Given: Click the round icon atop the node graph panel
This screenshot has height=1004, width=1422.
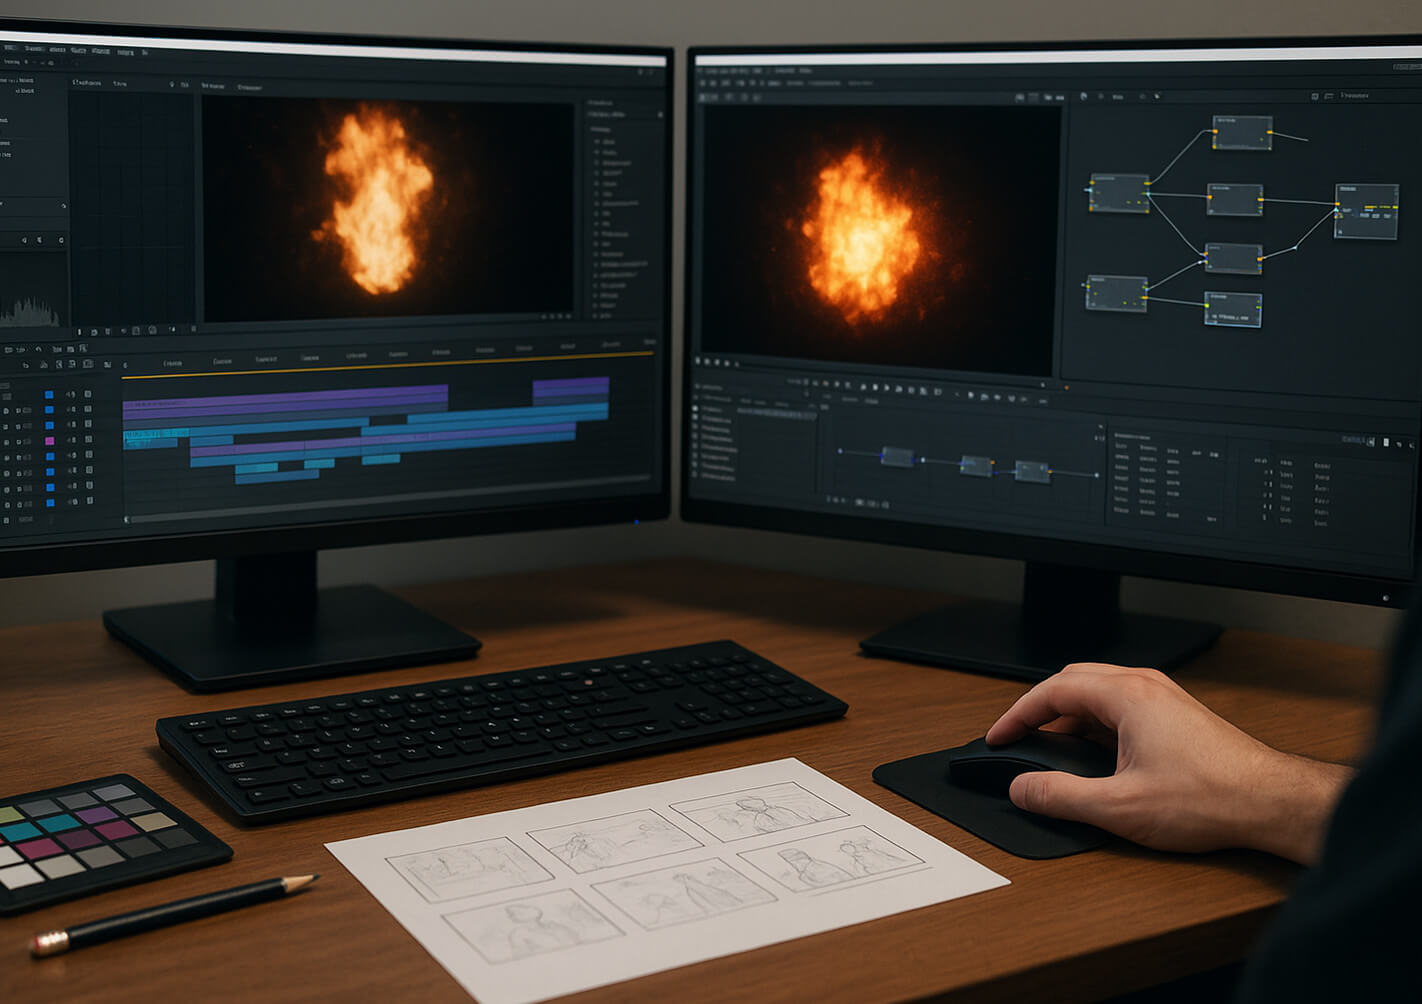Looking at the screenshot, I should [1083, 97].
